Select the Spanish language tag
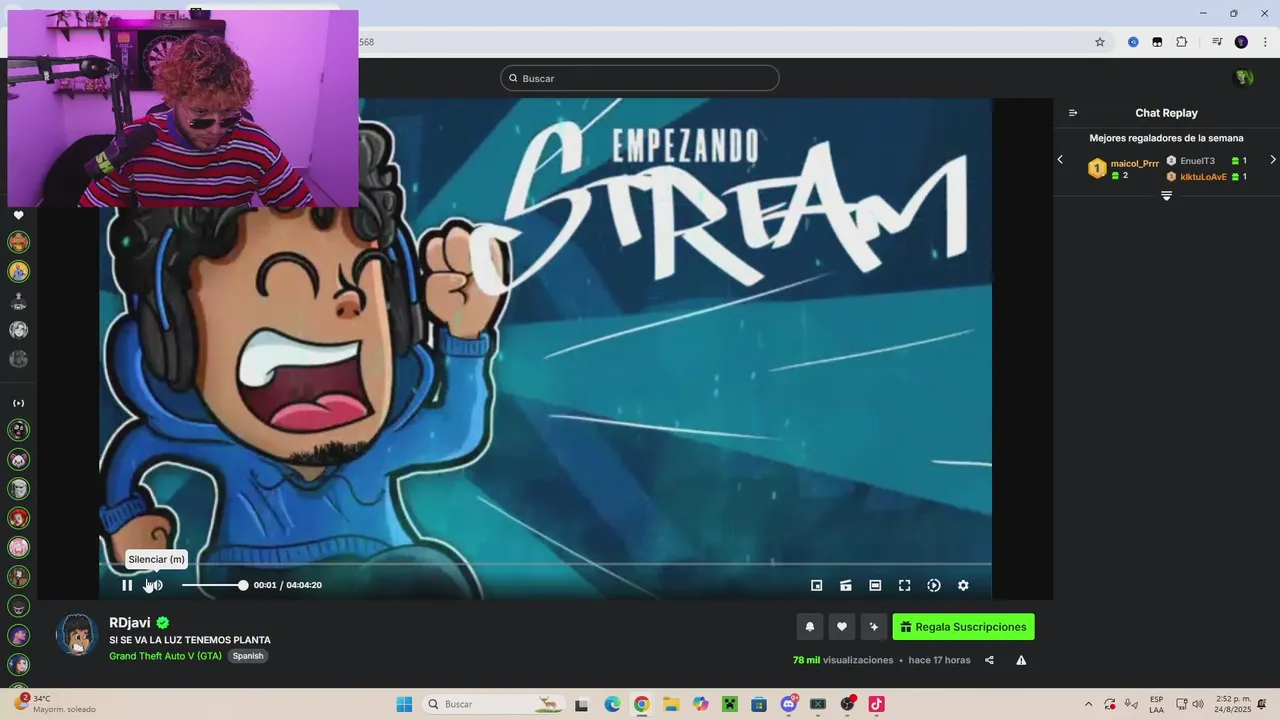Viewport: 1280px width, 720px height. click(248, 656)
